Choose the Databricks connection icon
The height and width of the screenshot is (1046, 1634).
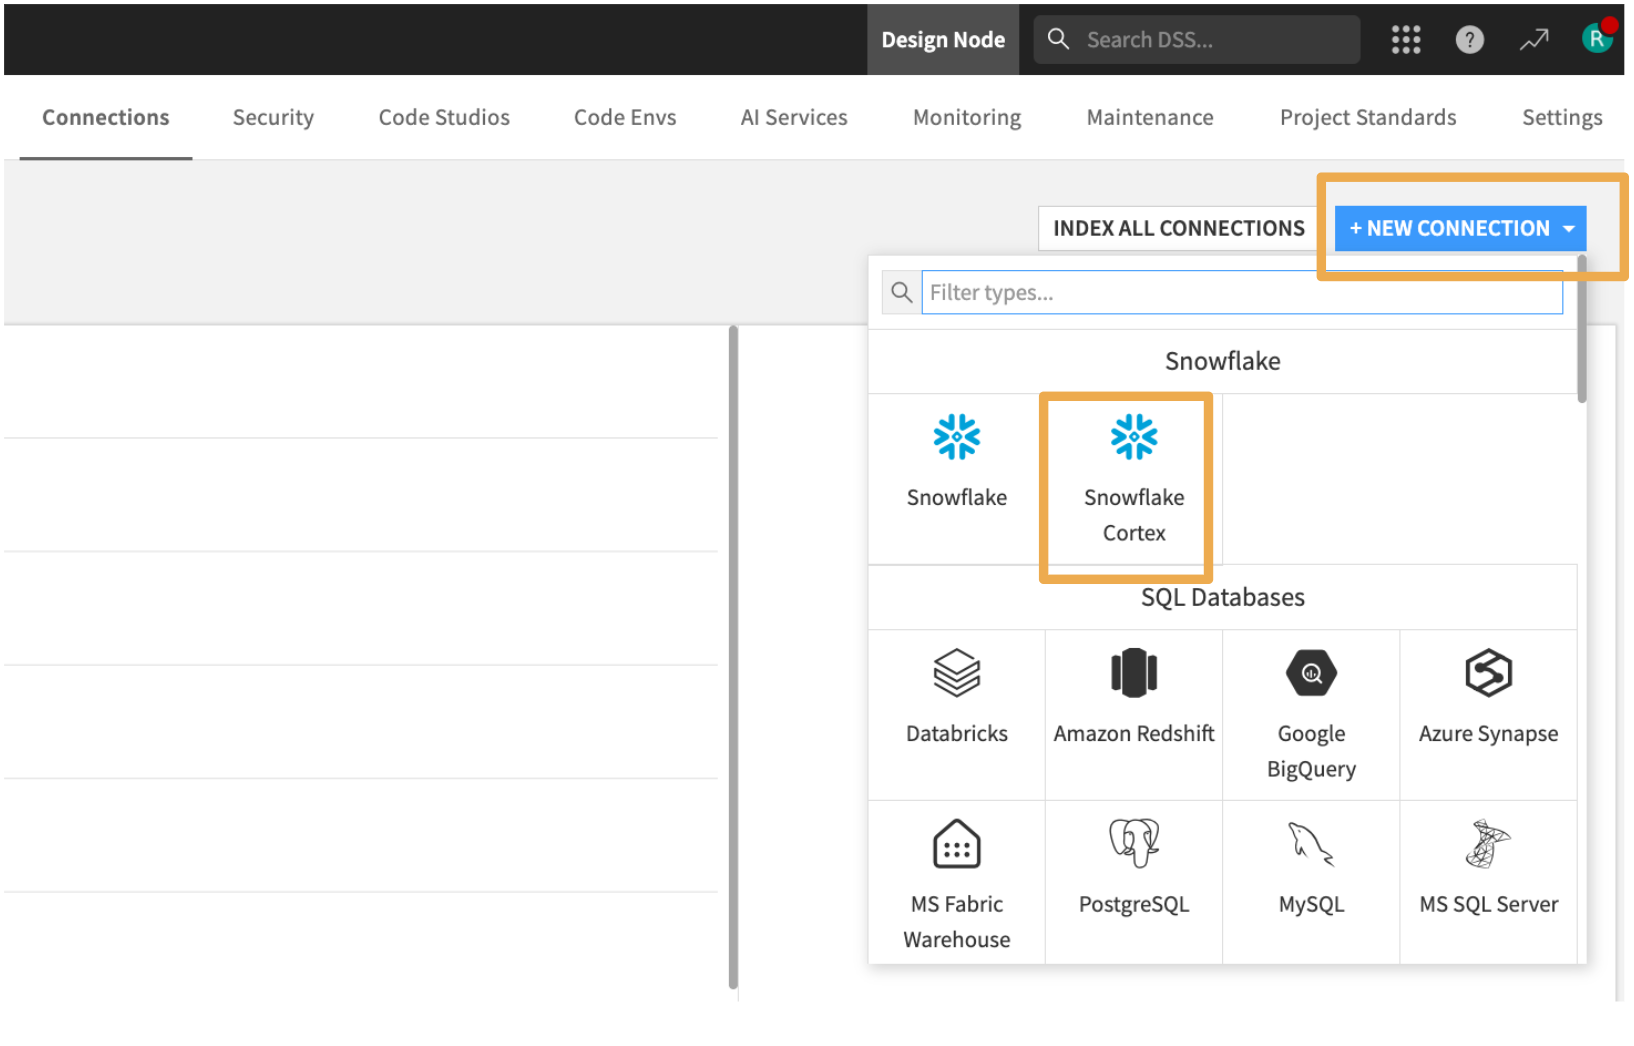[957, 673]
